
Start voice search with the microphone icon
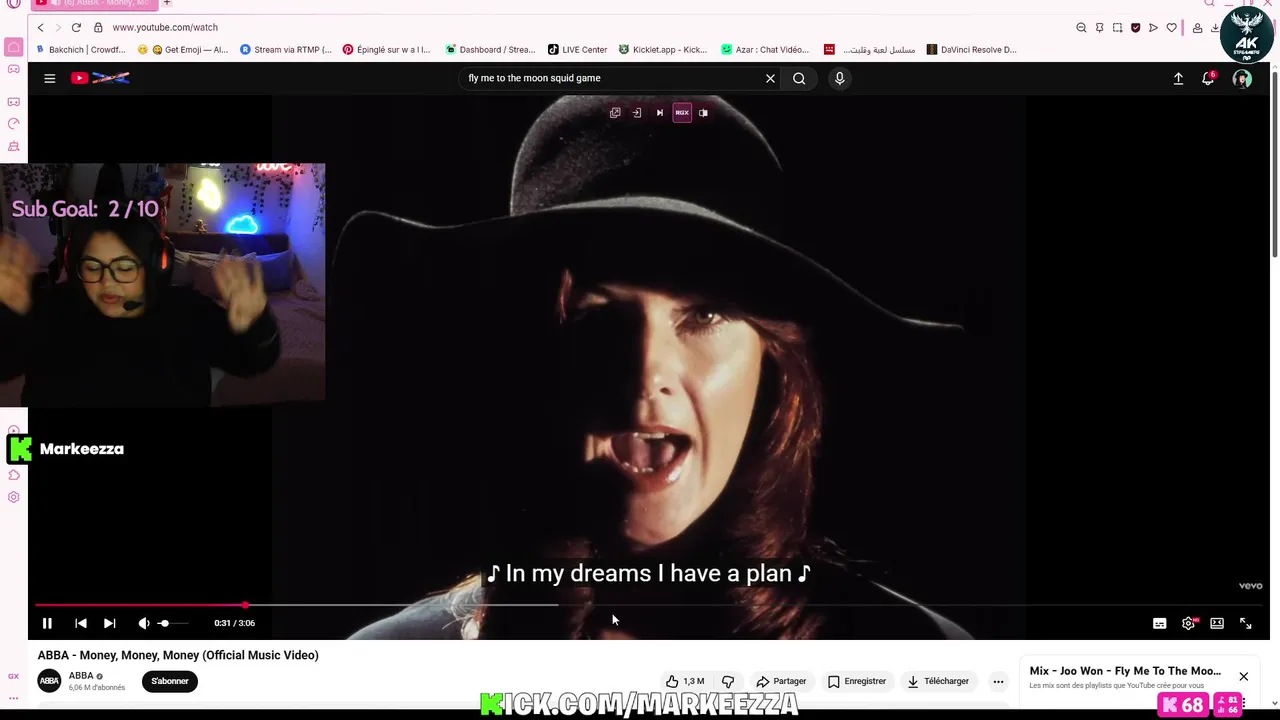[839, 78]
